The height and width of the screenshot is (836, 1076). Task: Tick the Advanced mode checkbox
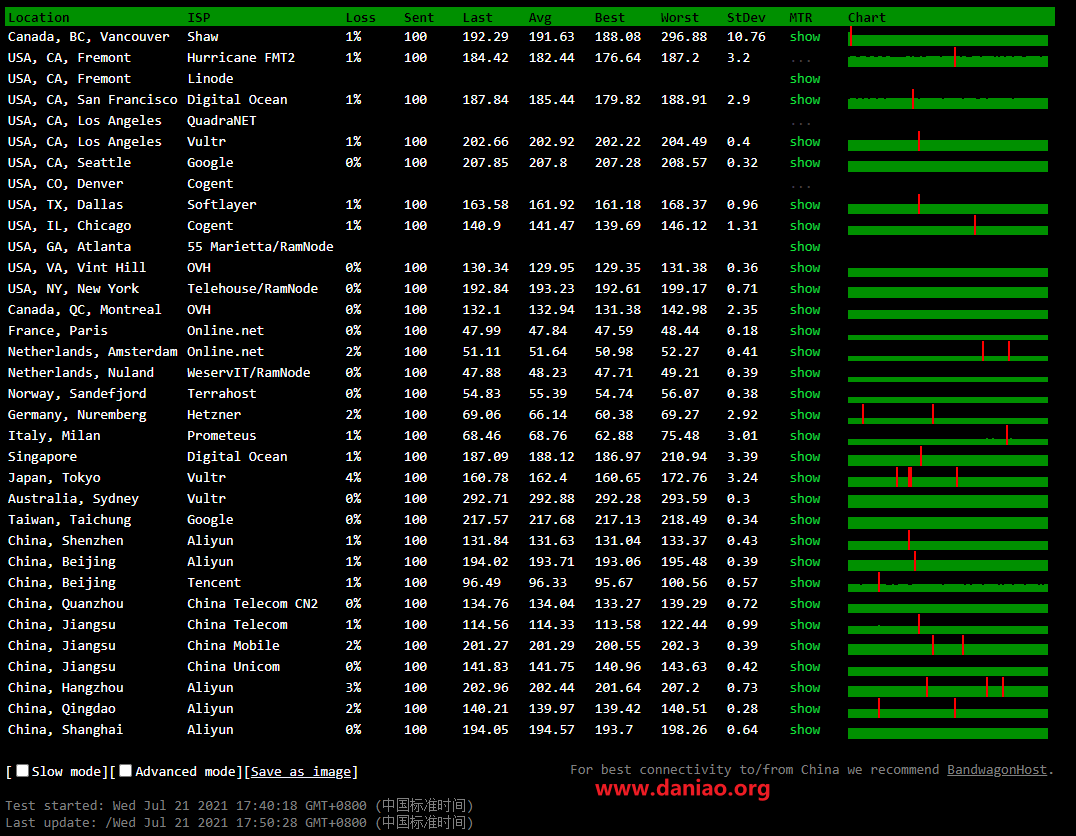coord(126,771)
